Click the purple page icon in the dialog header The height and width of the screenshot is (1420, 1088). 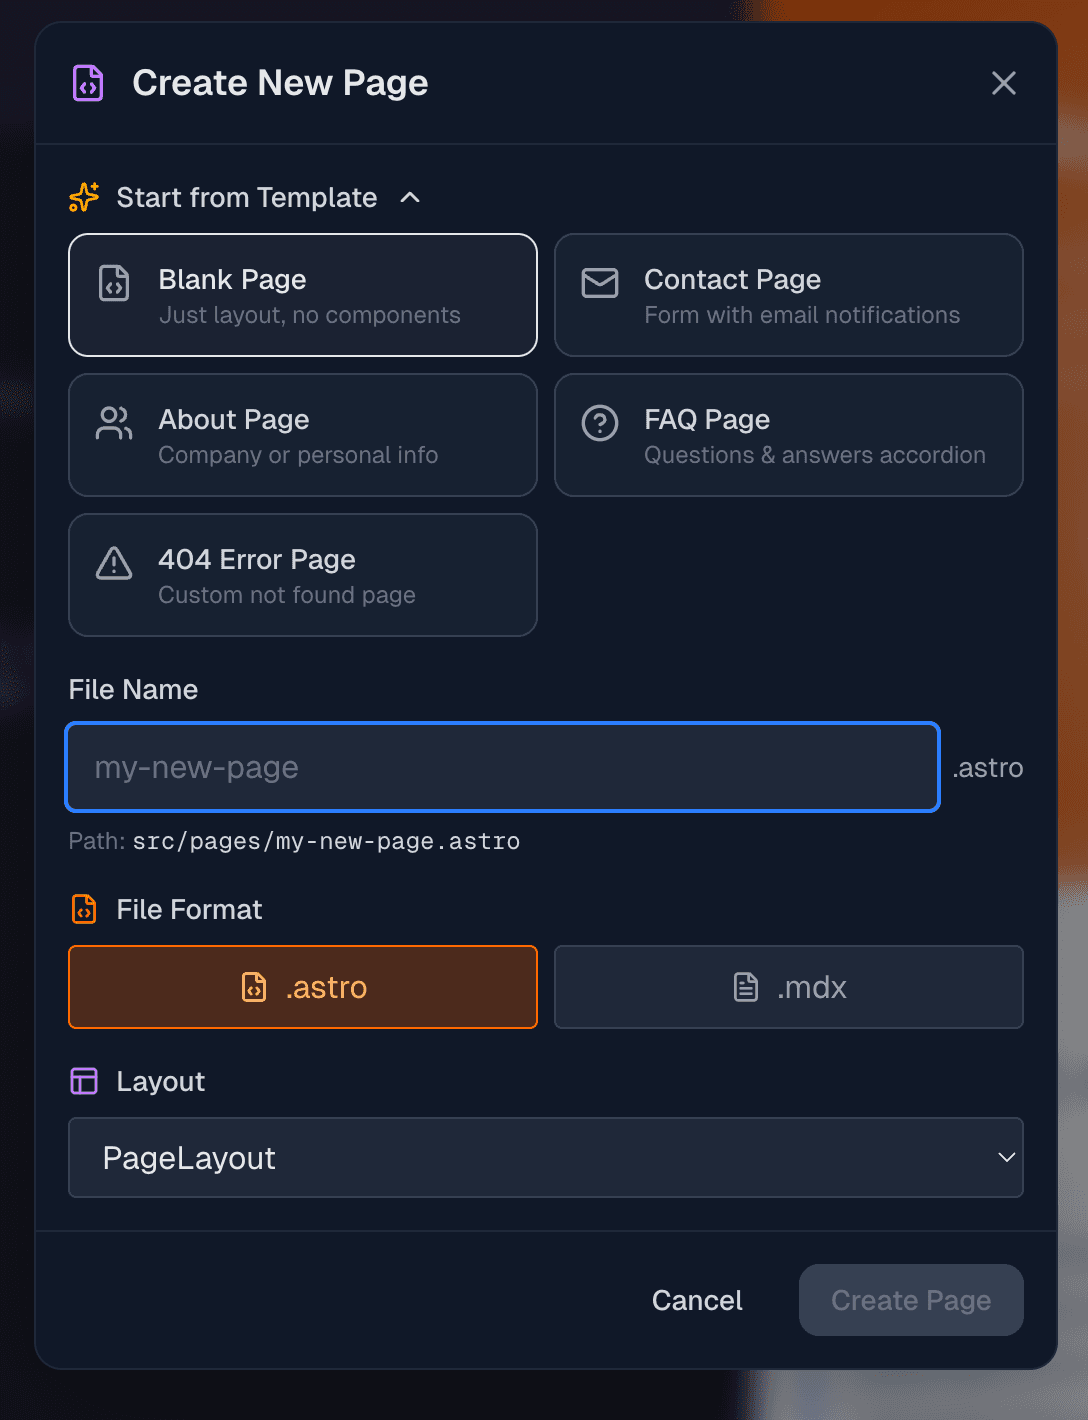(x=87, y=83)
